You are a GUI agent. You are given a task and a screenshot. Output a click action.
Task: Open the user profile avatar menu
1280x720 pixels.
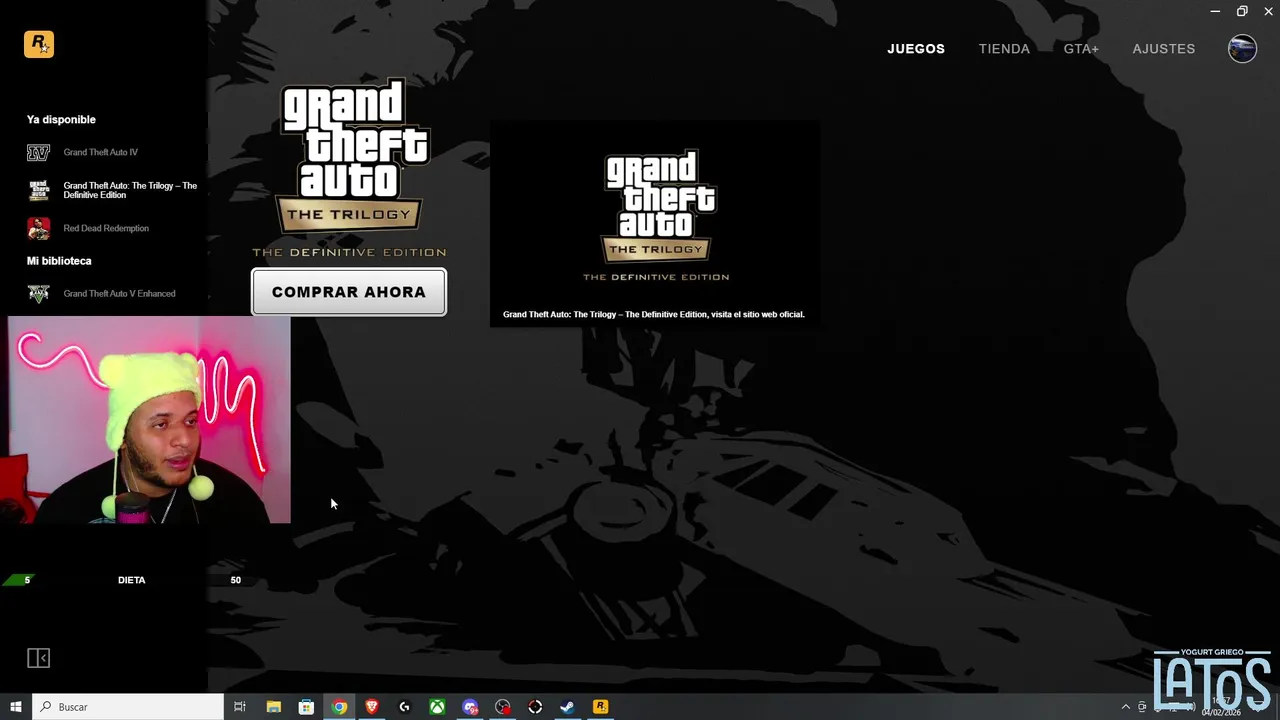point(1242,48)
